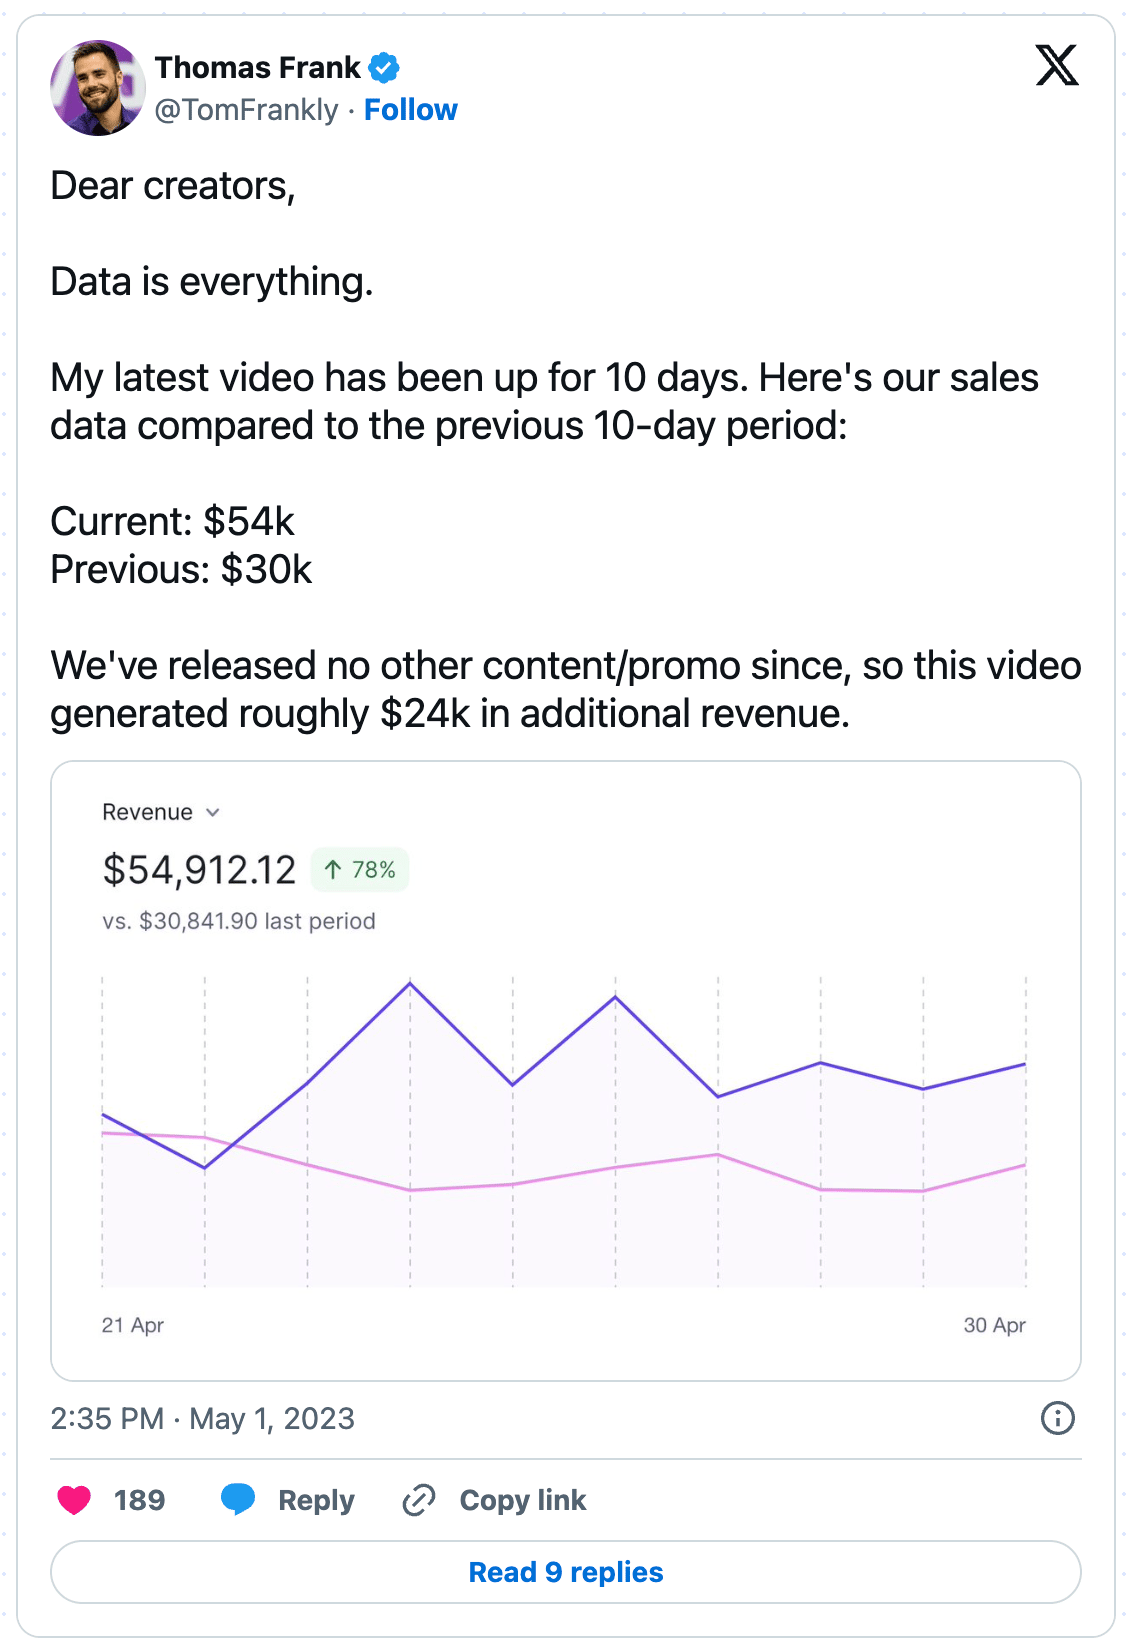This screenshot has width=1132, height=1652.
Task: Click the blue reply bubble icon
Action: point(238,1500)
